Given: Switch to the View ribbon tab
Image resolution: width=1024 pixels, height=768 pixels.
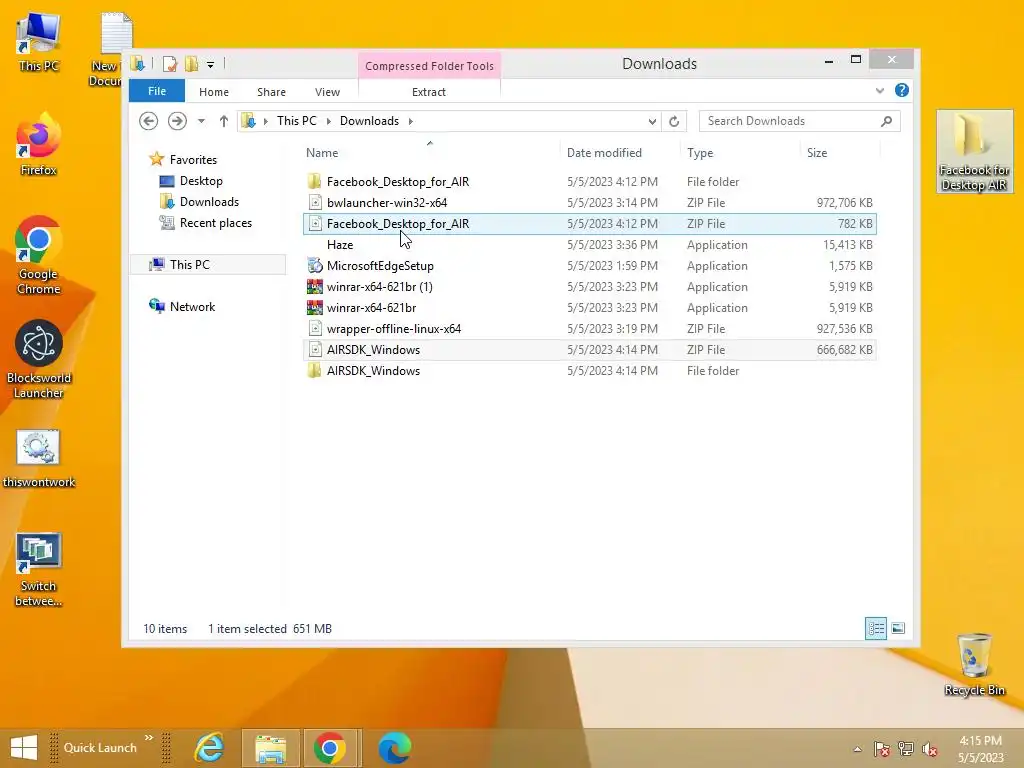Looking at the screenshot, I should (x=327, y=92).
